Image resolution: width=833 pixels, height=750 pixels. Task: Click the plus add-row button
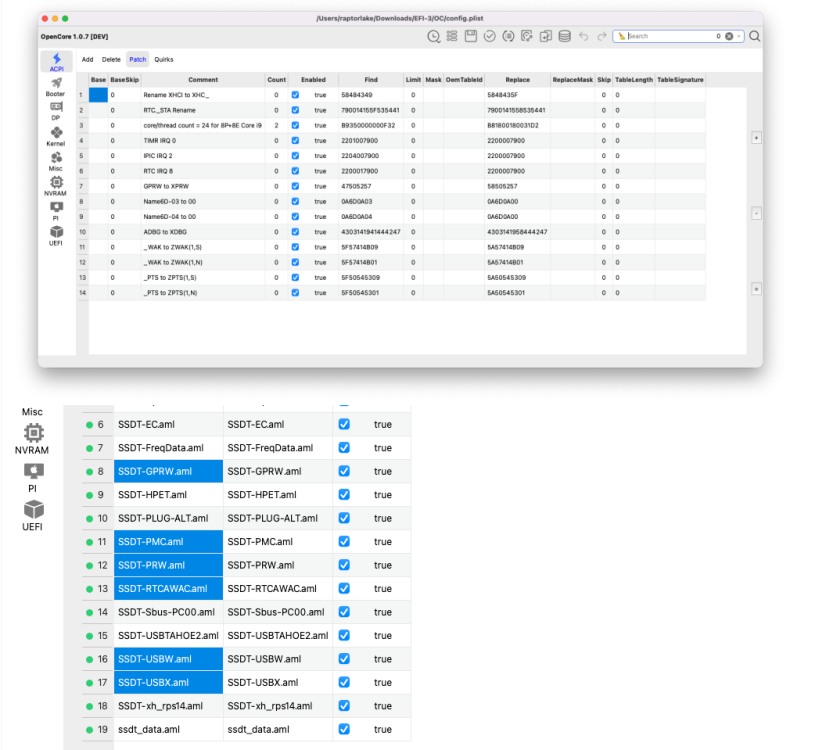click(x=756, y=138)
